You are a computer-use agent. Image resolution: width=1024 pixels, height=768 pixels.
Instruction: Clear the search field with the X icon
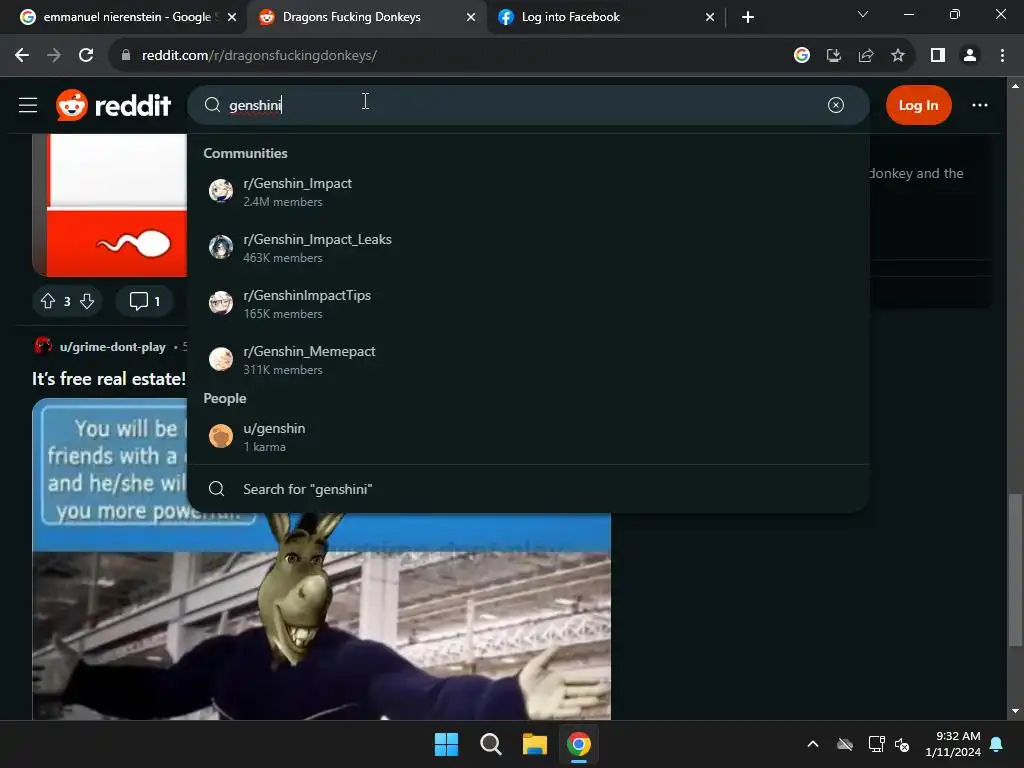[835, 105]
